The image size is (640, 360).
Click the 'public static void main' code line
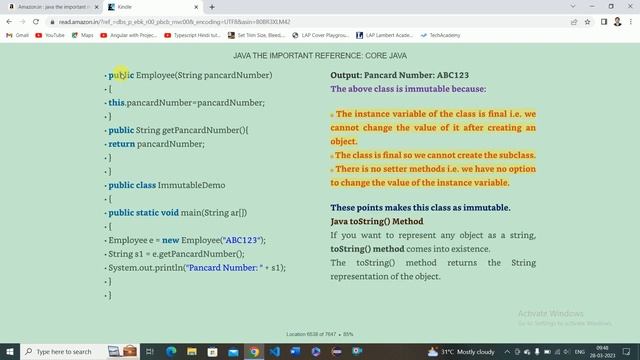178,213
